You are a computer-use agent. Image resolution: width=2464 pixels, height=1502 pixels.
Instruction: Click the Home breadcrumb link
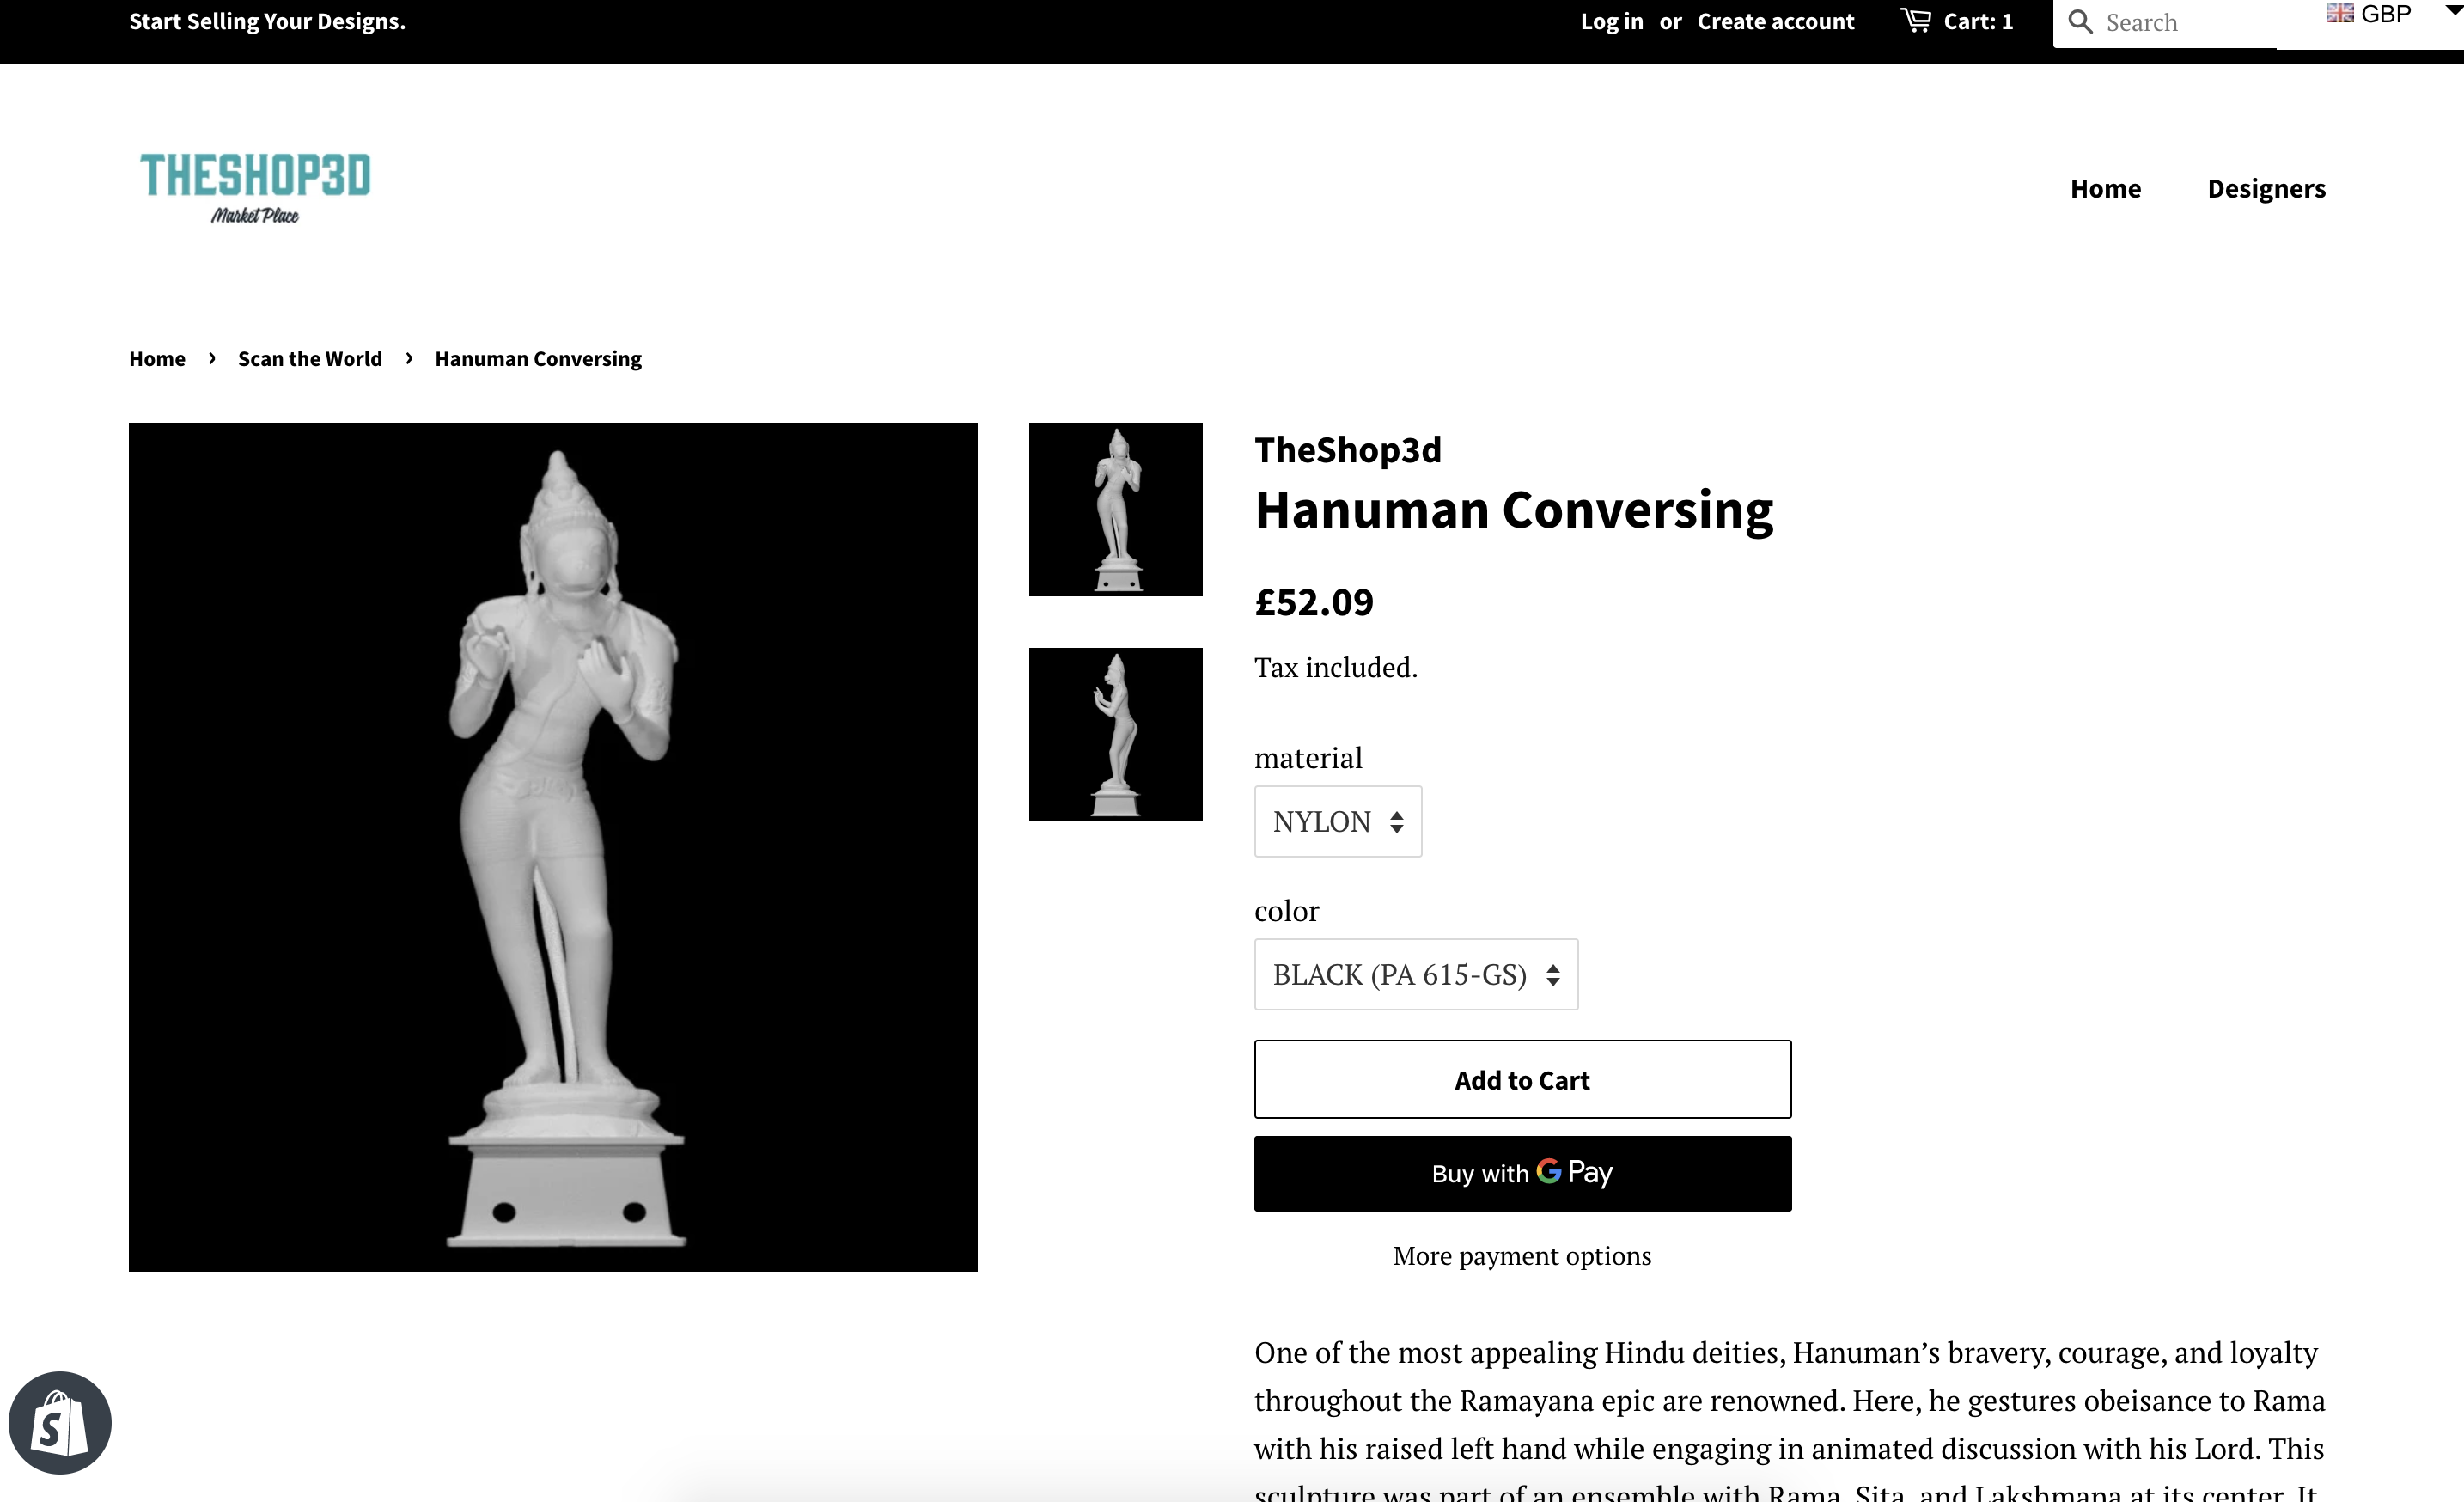click(x=157, y=358)
